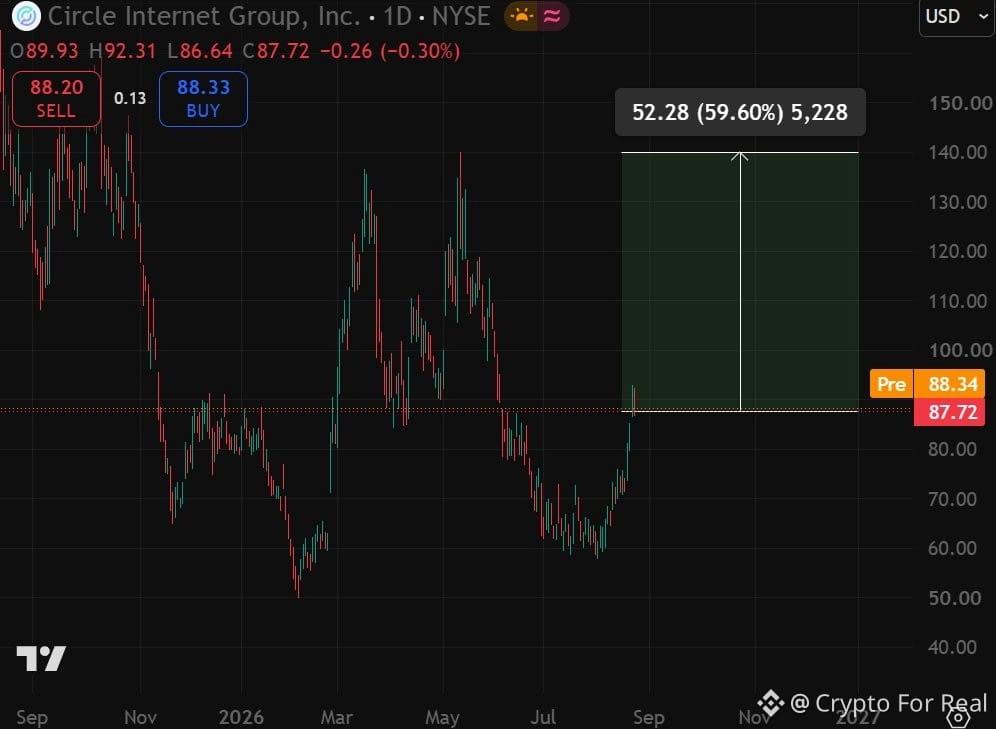Click the L86.64 low value in legend
The image size is (996, 729).
[x=200, y=51]
